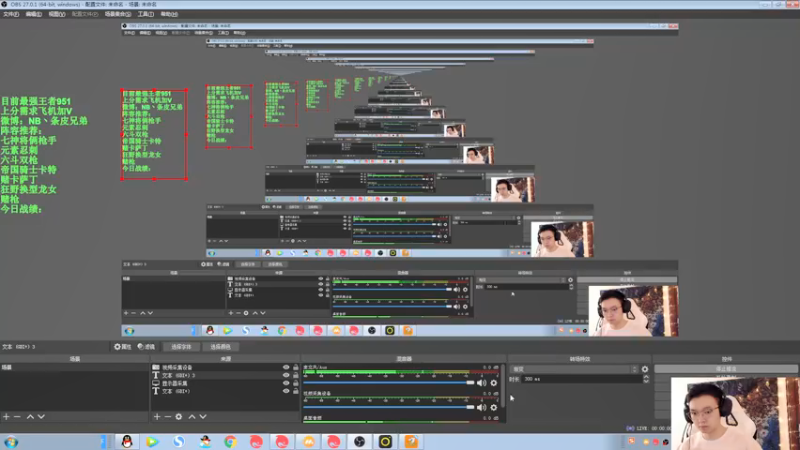
Task: Toggle visibility eye for 文本 (GDI+) 3 source
Action: click(x=286, y=375)
